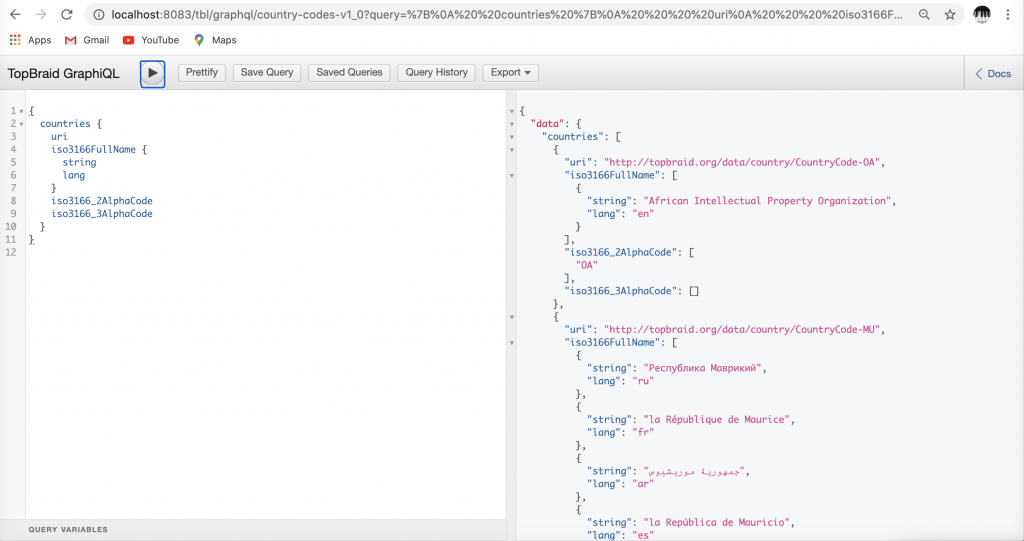Screen dimensions: 1024x541
Task: Open the browser profile avatar
Action: [982, 14]
